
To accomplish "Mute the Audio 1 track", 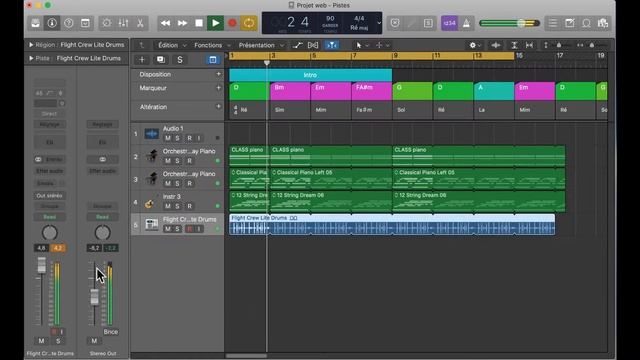I will [x=168, y=138].
